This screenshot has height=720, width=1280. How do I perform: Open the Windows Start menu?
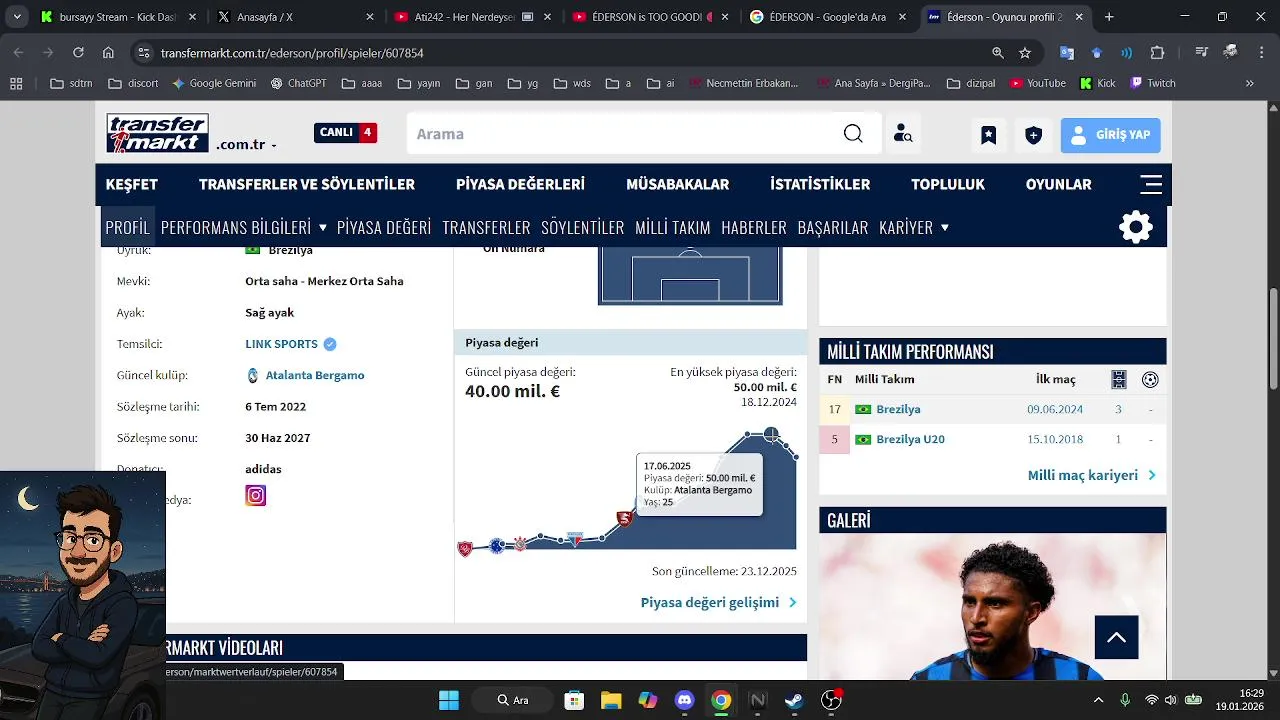tap(449, 700)
